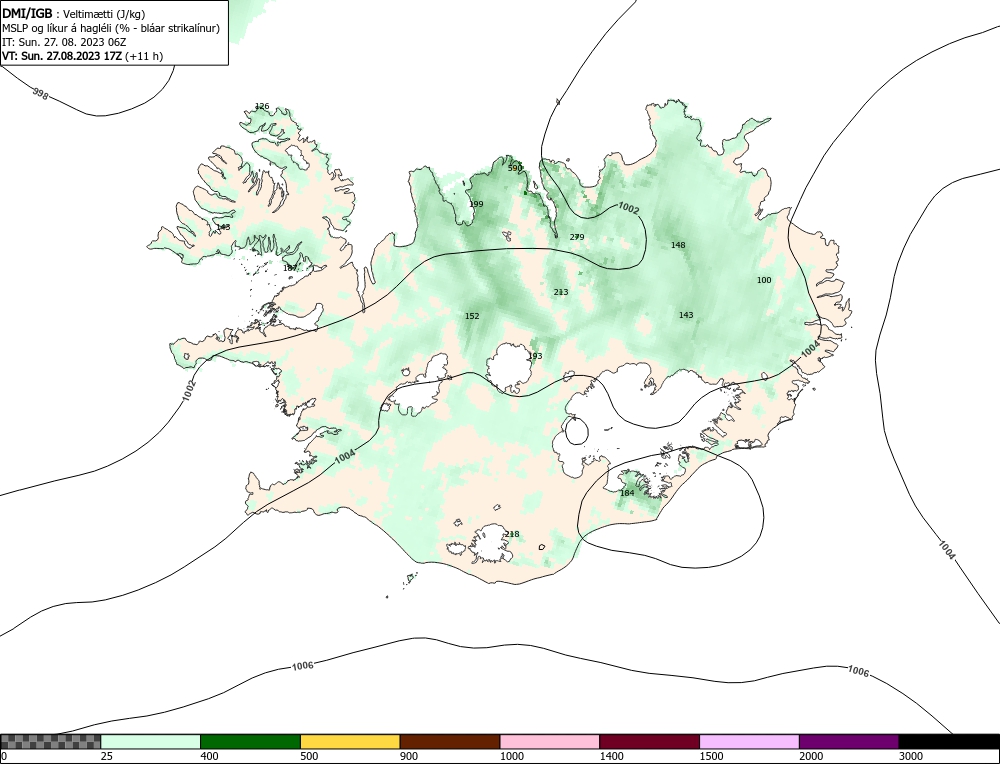
Task: Select the light green 25–400 legend swatch
Action: (x=151, y=741)
